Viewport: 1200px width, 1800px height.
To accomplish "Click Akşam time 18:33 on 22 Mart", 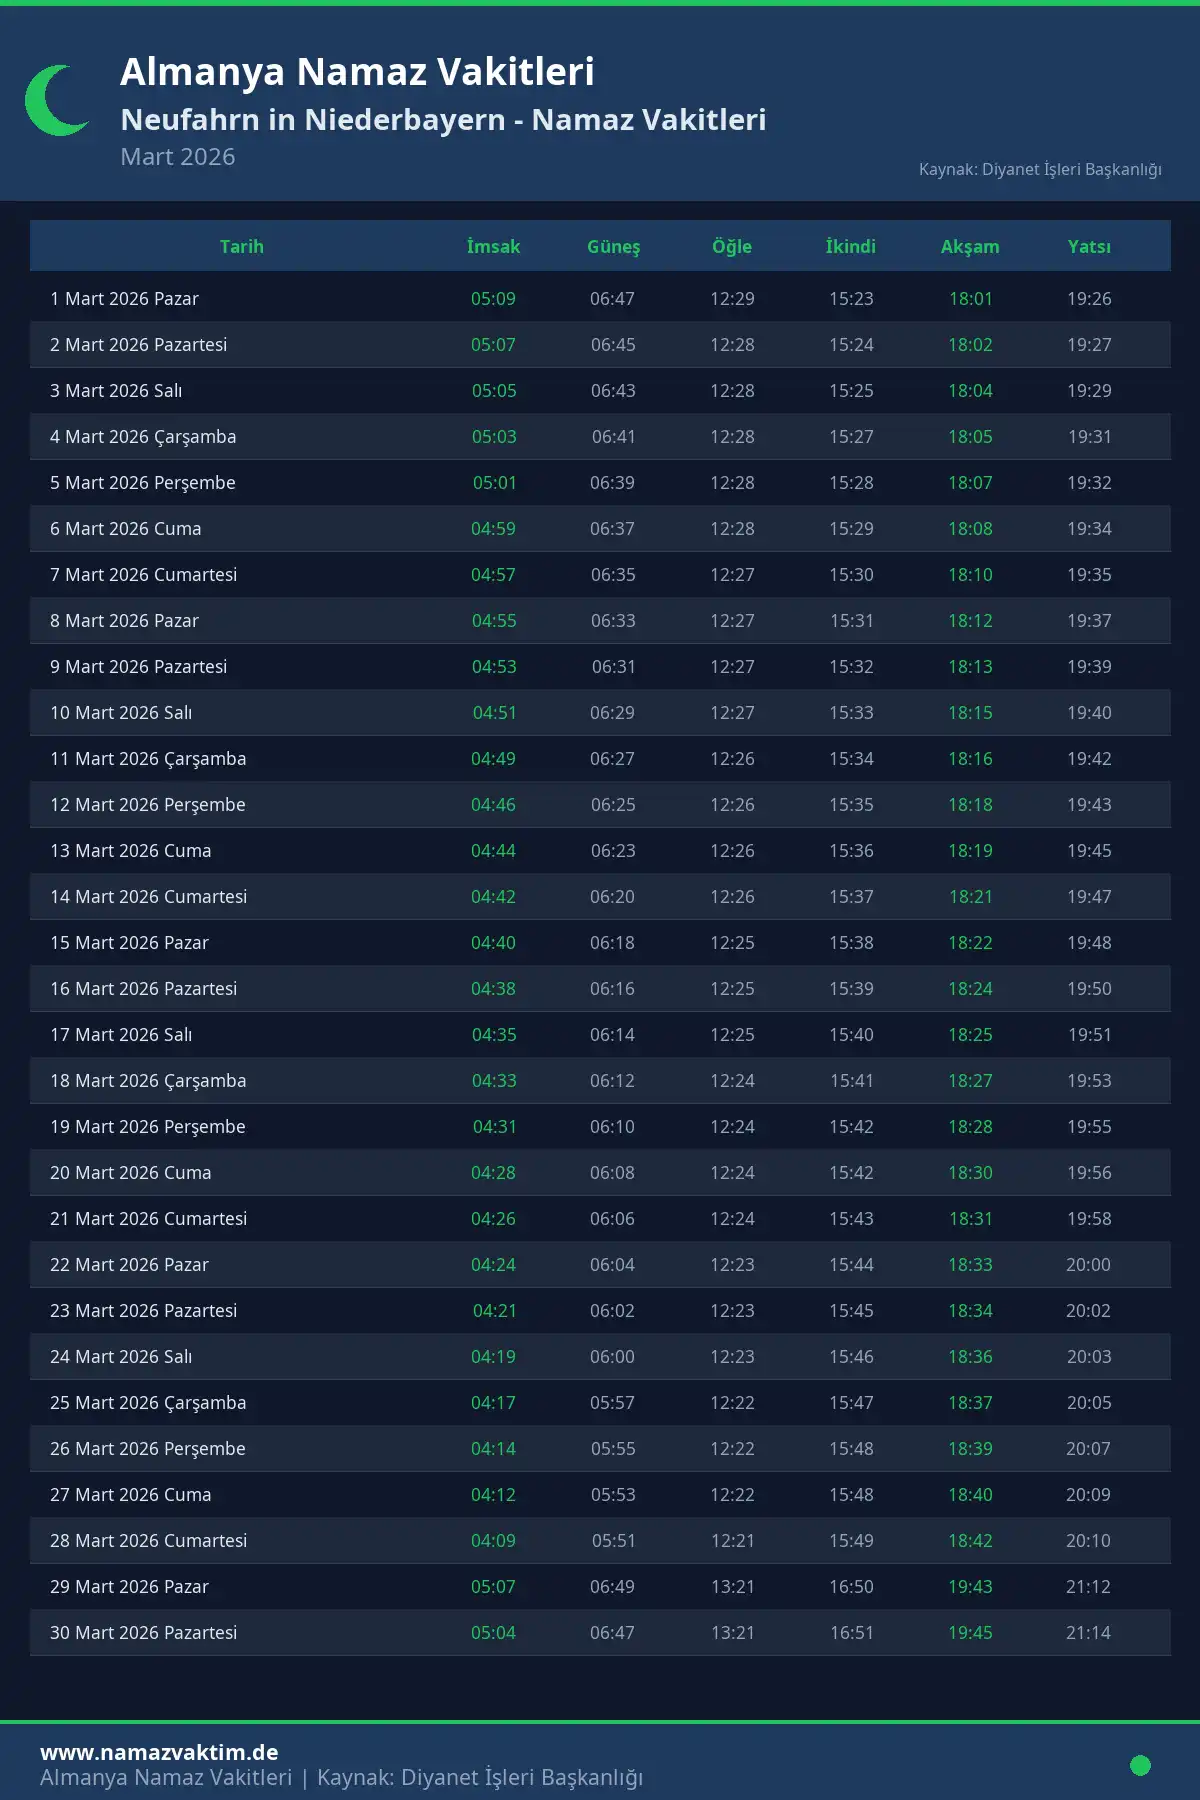I will coord(970,1265).
